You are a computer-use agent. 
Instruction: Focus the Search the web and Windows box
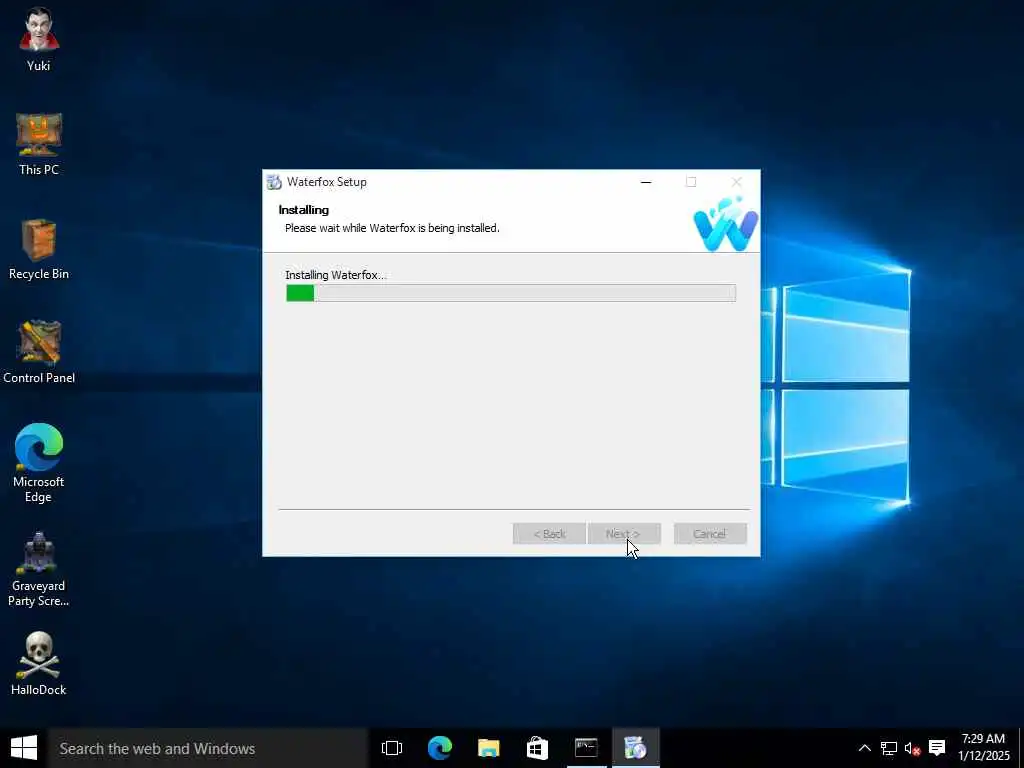point(208,748)
